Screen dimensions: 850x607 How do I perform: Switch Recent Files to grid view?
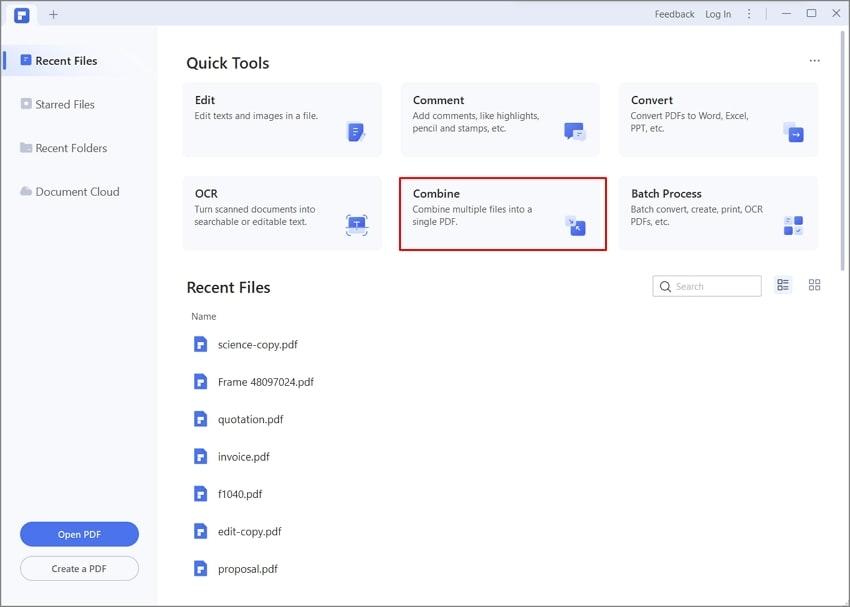[x=814, y=285]
